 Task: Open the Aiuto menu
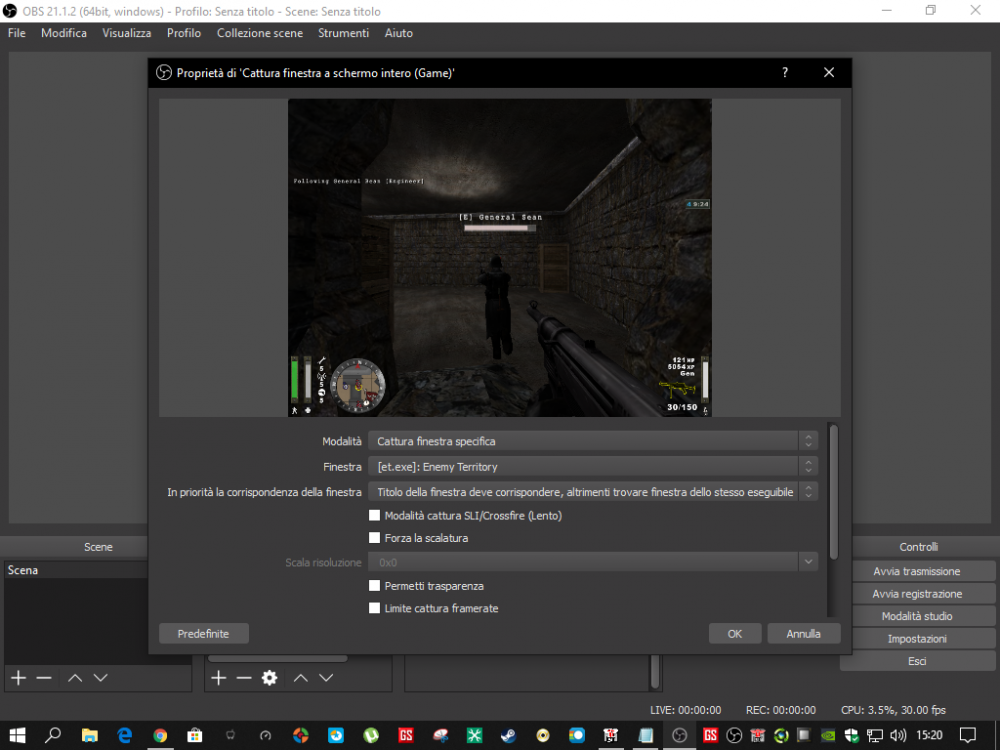click(399, 33)
